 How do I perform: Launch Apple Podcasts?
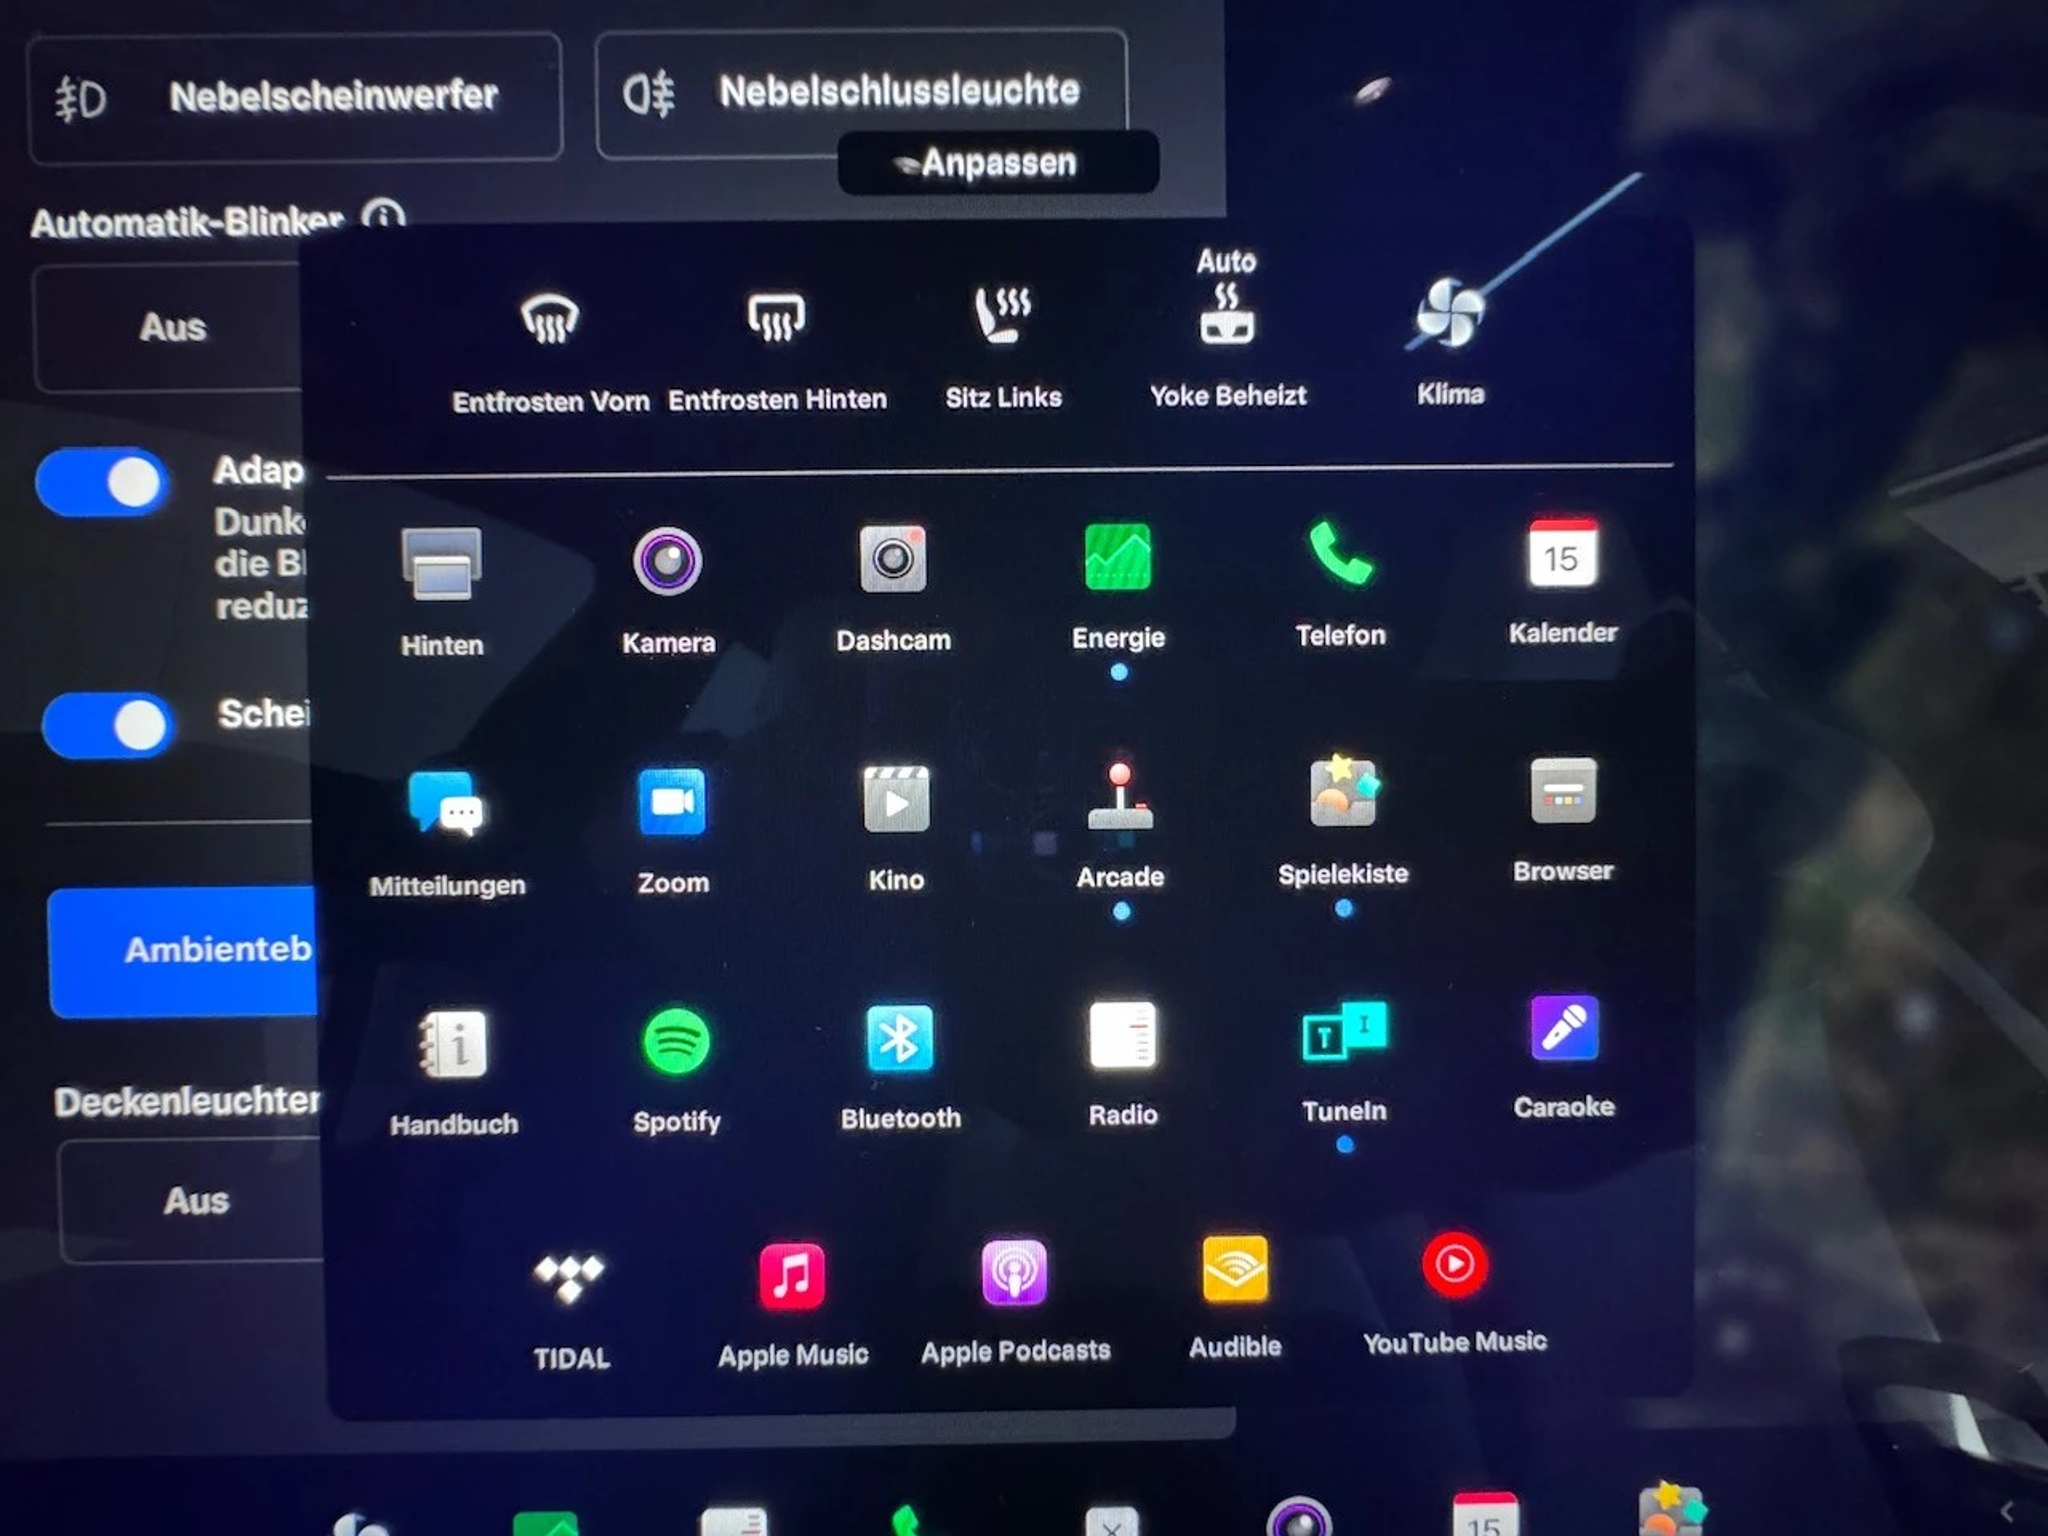pos(1014,1278)
